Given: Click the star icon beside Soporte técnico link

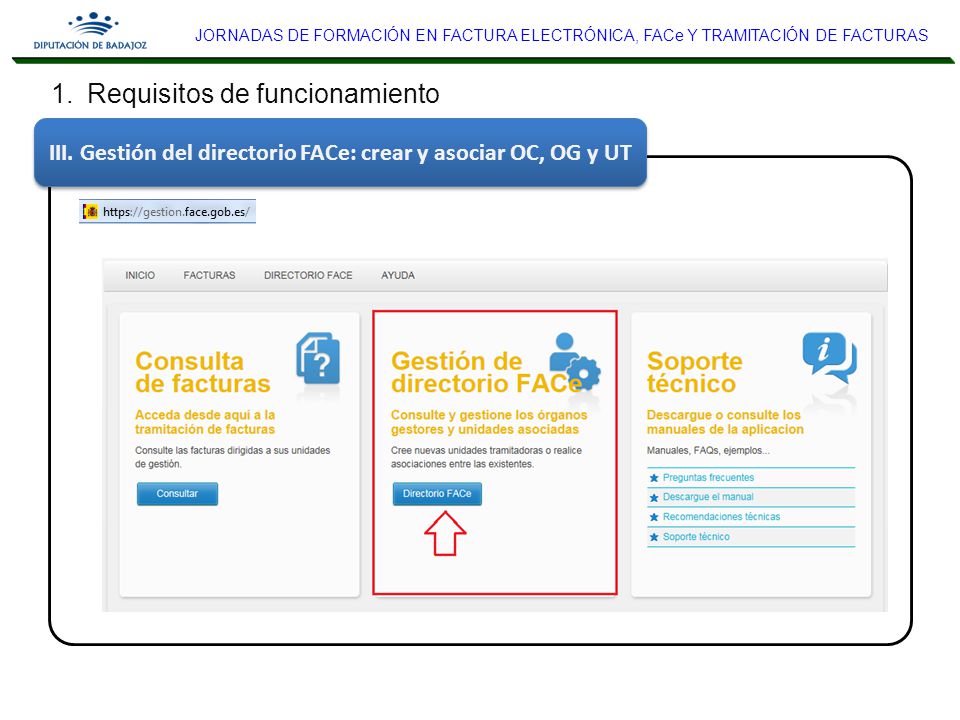Looking at the screenshot, I should tap(654, 537).
